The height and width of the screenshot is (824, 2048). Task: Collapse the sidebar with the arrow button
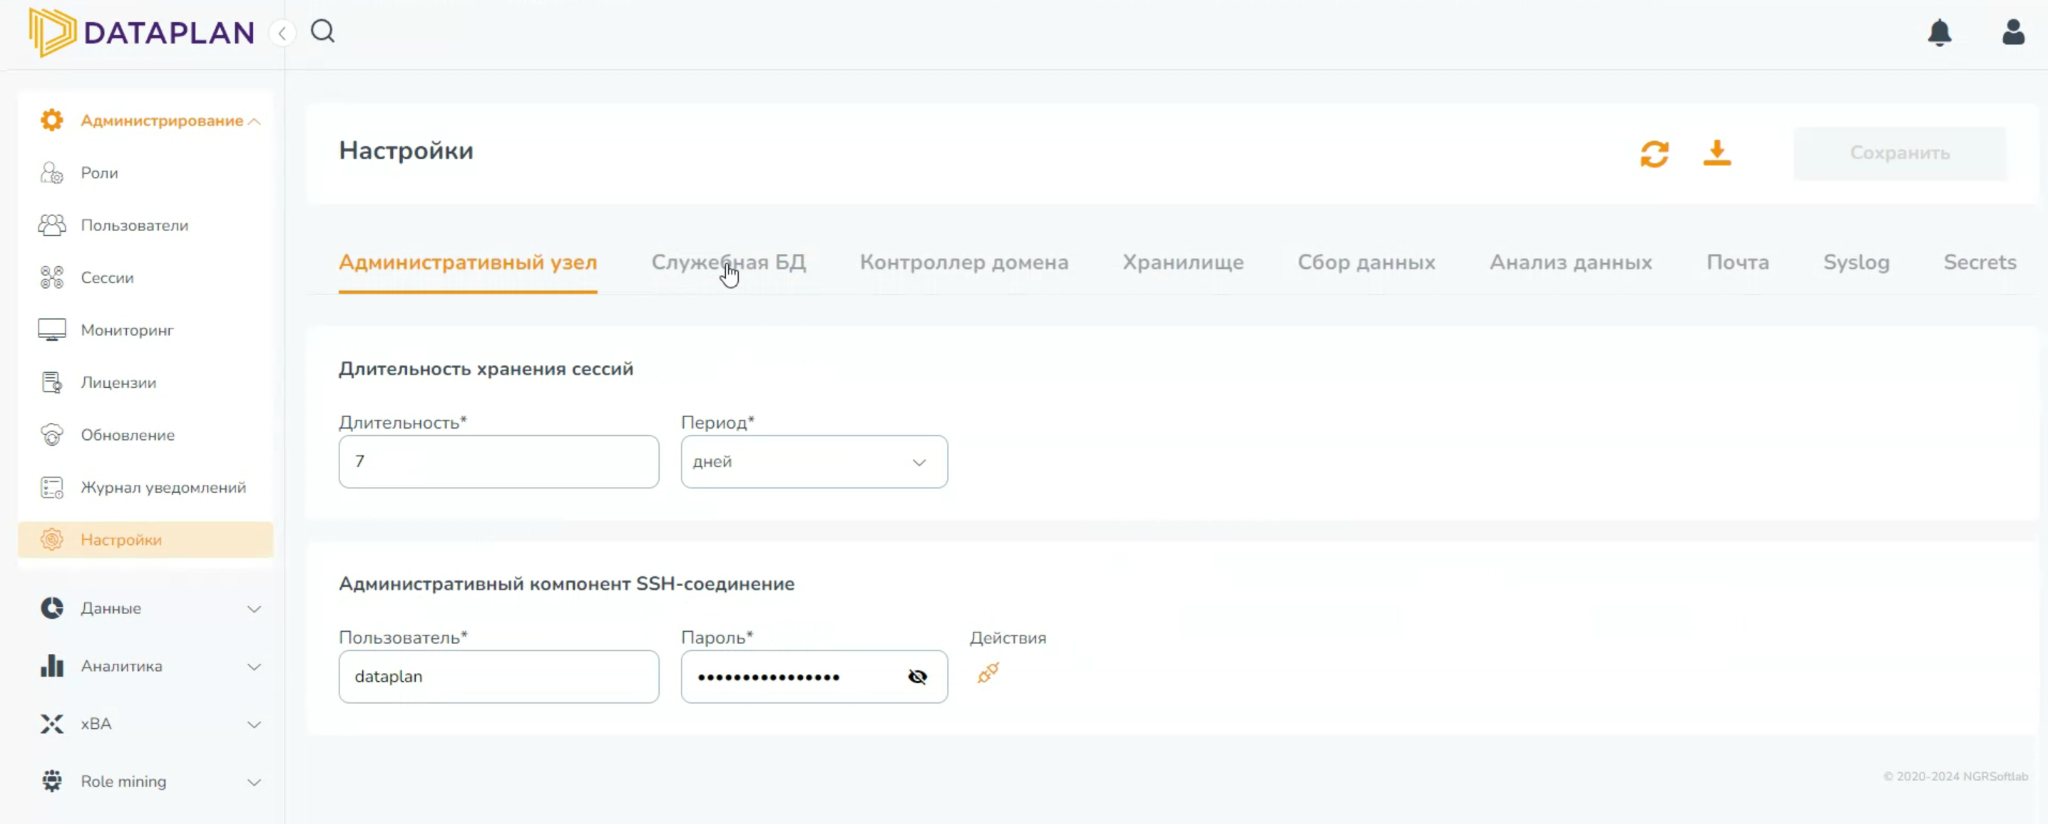(283, 34)
